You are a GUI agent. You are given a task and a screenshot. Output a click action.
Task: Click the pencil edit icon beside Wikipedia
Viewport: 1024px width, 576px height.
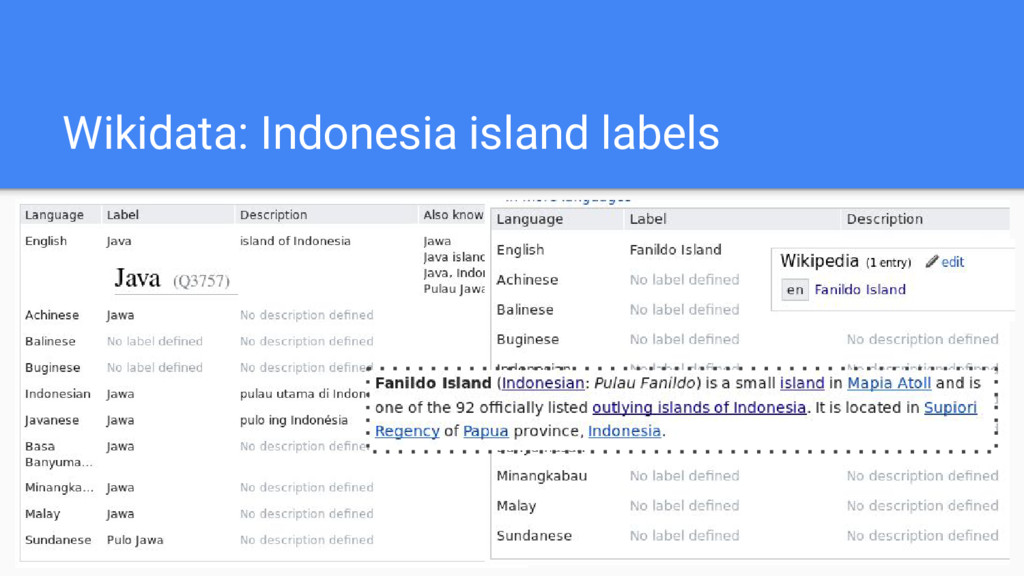pos(931,262)
